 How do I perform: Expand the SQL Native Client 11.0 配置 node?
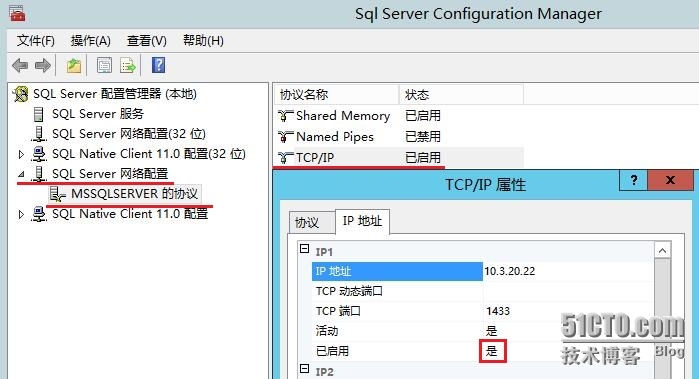[x=21, y=214]
